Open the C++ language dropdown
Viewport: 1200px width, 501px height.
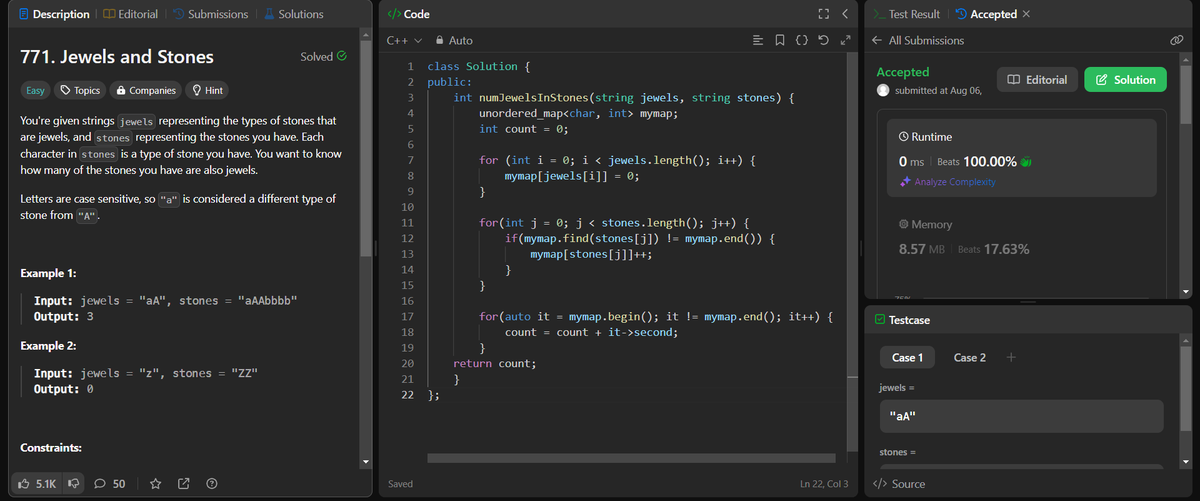tap(404, 41)
